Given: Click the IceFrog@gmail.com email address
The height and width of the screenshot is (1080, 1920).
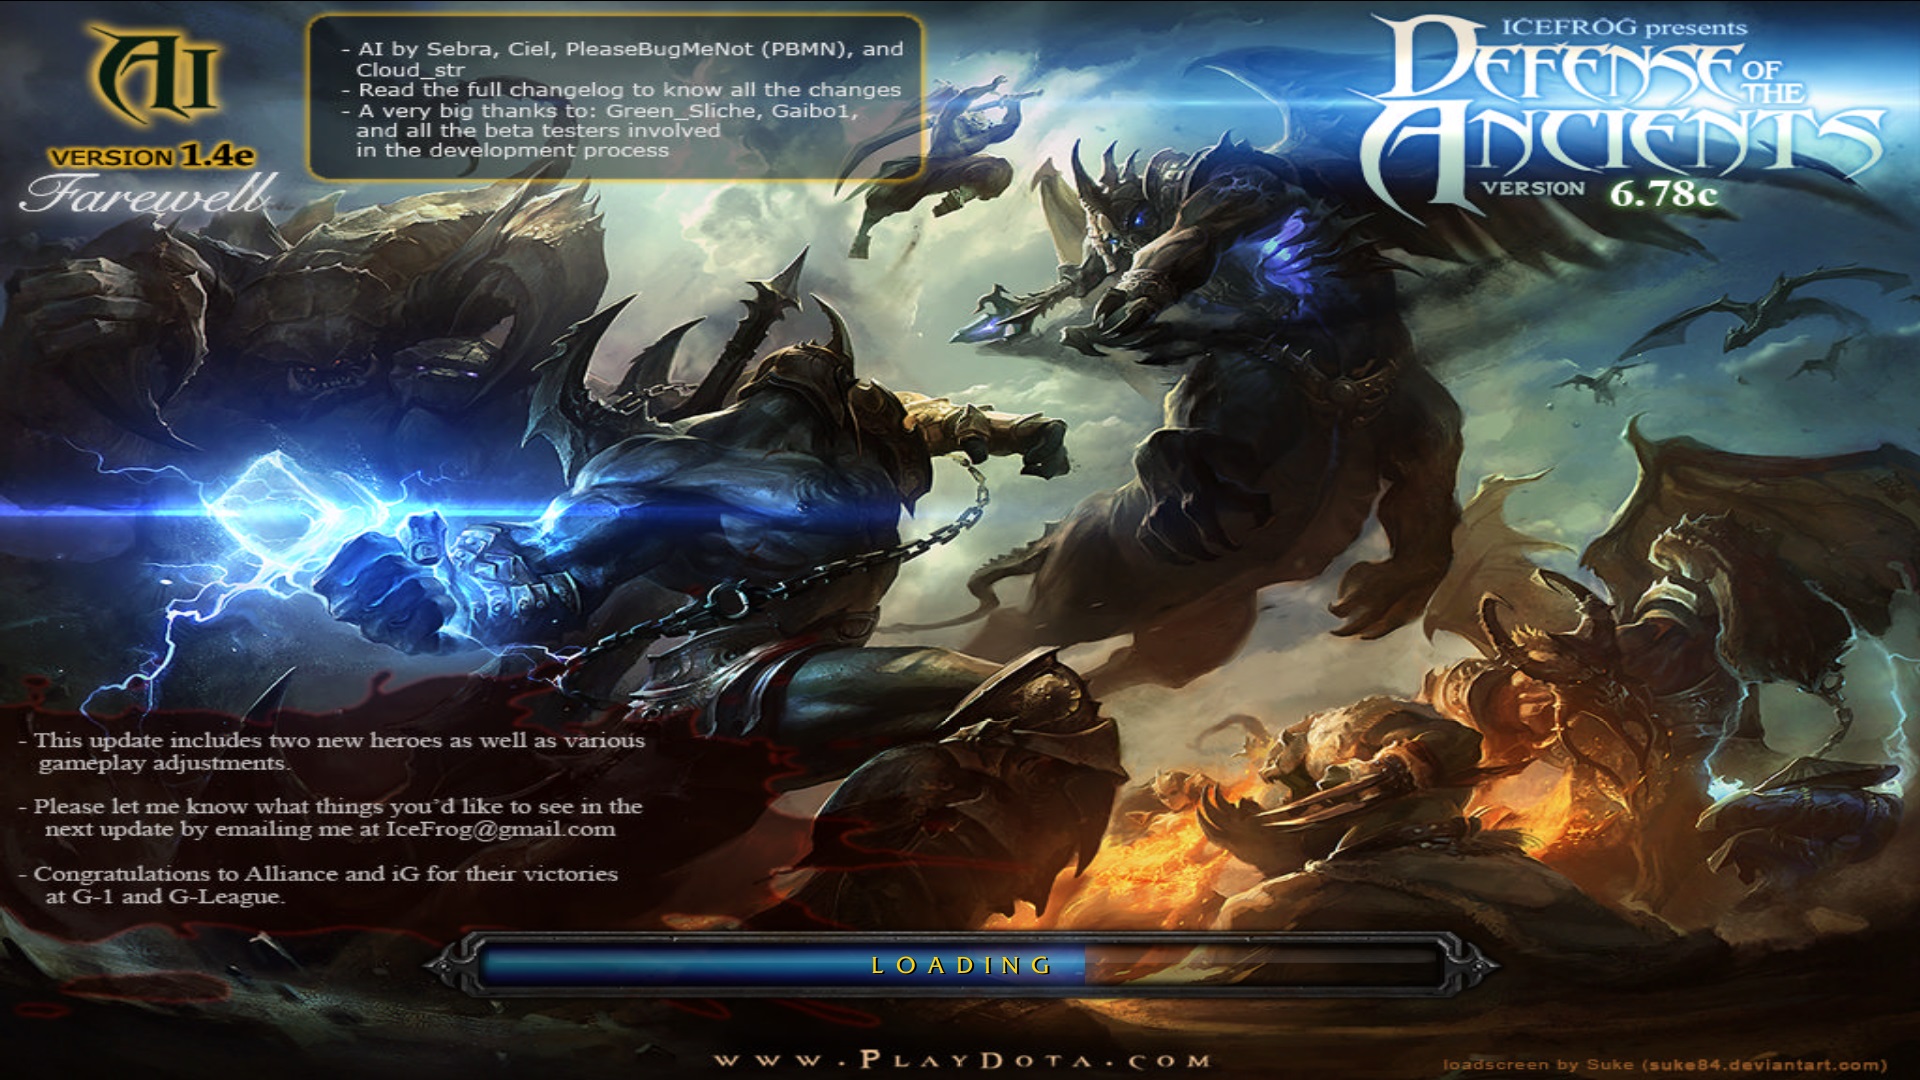Looking at the screenshot, I should tap(500, 829).
